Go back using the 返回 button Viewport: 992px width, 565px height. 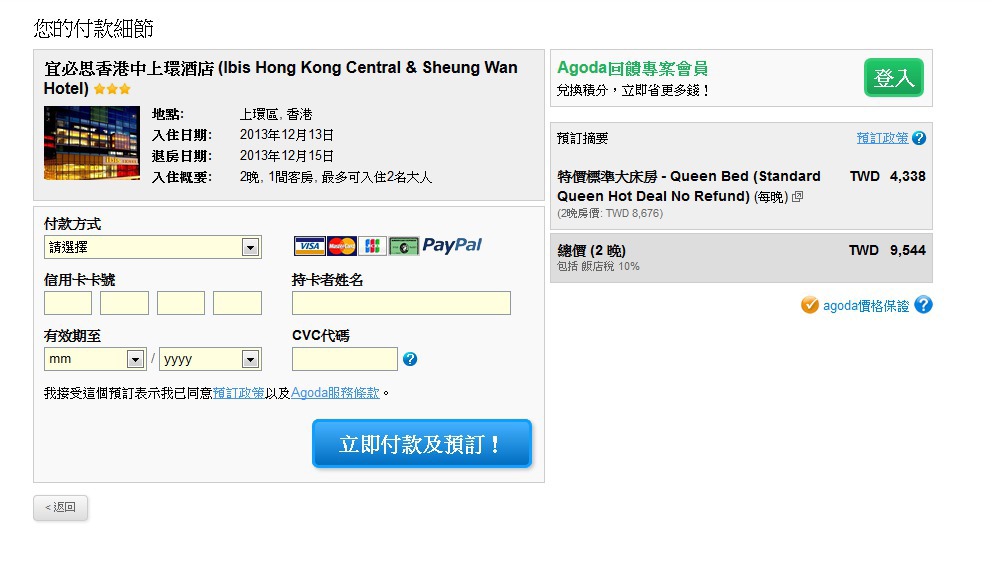61,507
